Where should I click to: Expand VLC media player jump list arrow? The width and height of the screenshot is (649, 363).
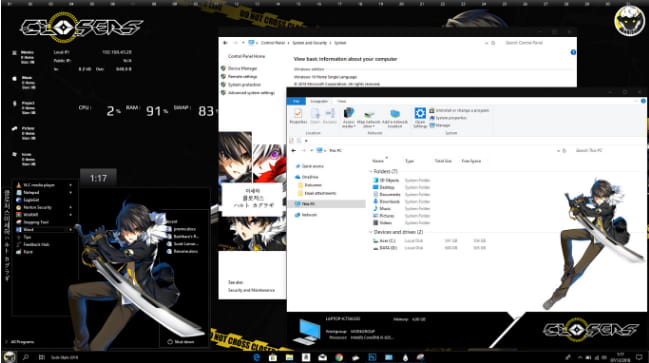point(70,185)
